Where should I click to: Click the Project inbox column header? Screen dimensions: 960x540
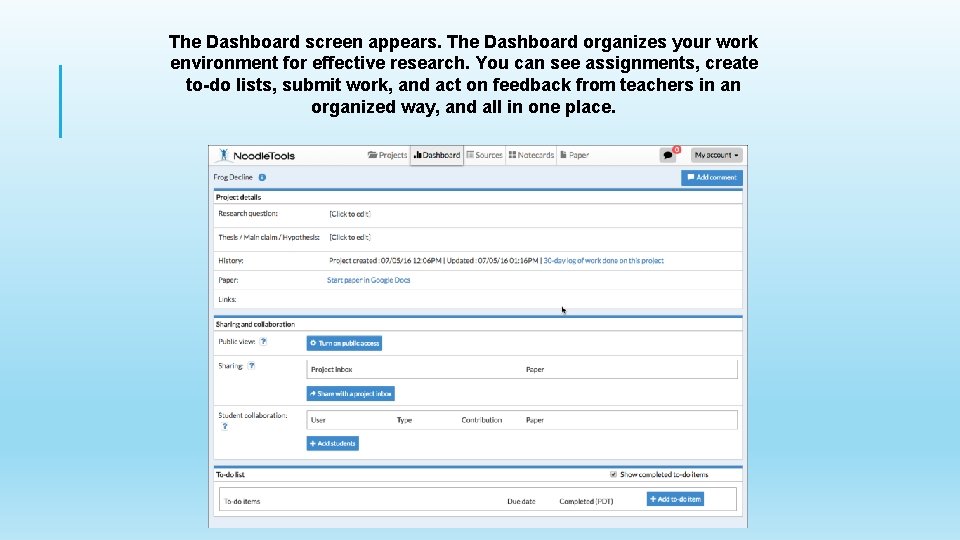[x=331, y=370]
